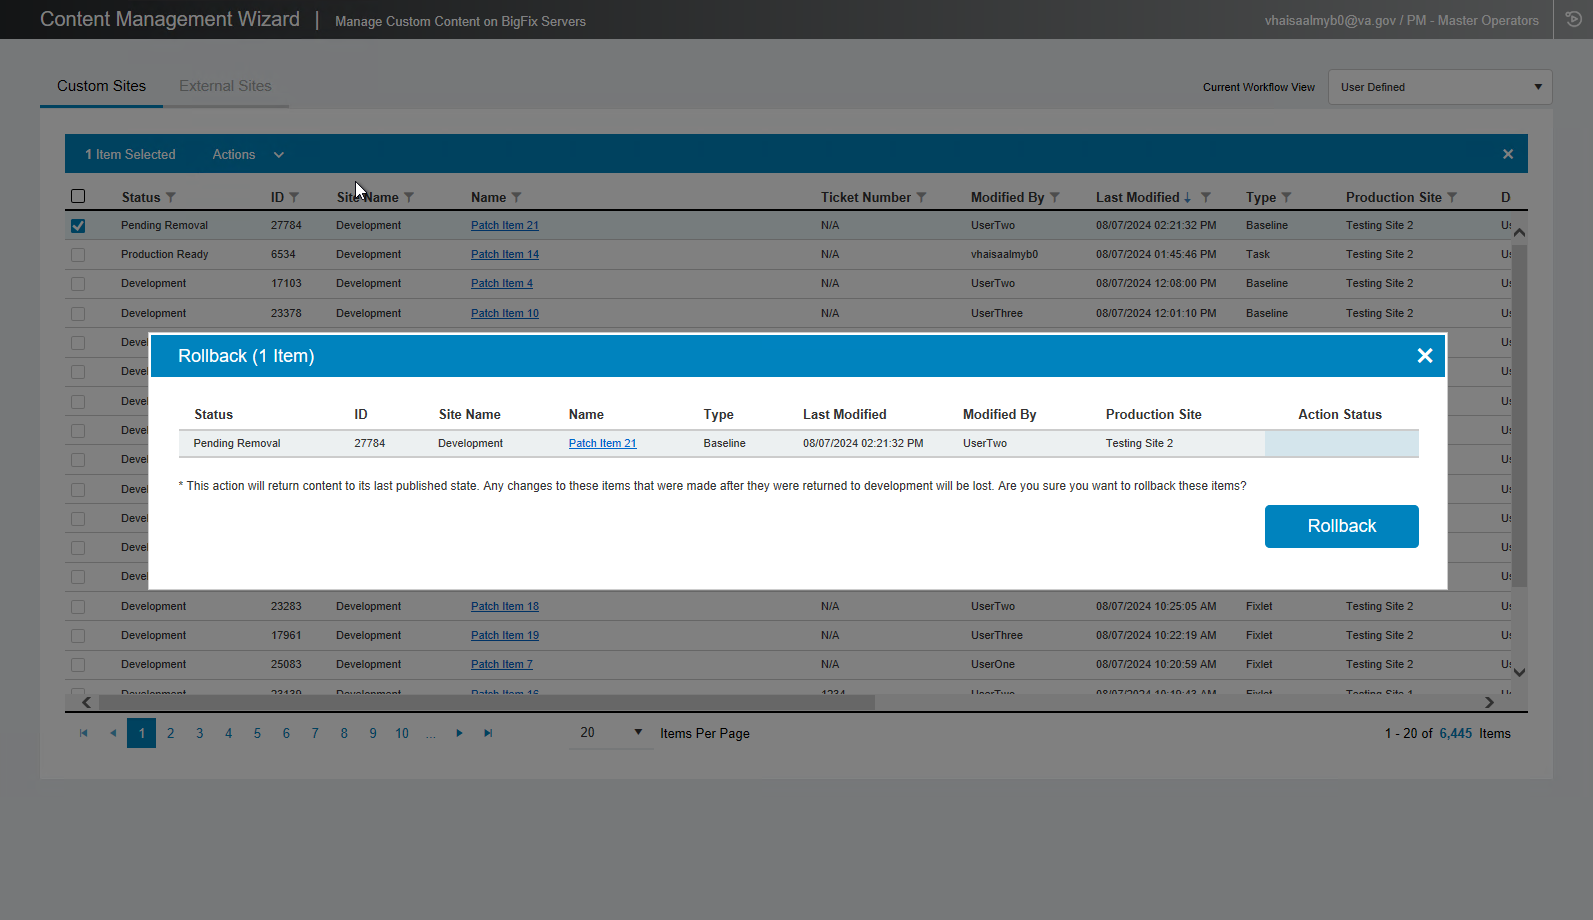Viewport: 1593px width, 920px height.
Task: Open Patch Item 18 link
Action: tap(504, 606)
